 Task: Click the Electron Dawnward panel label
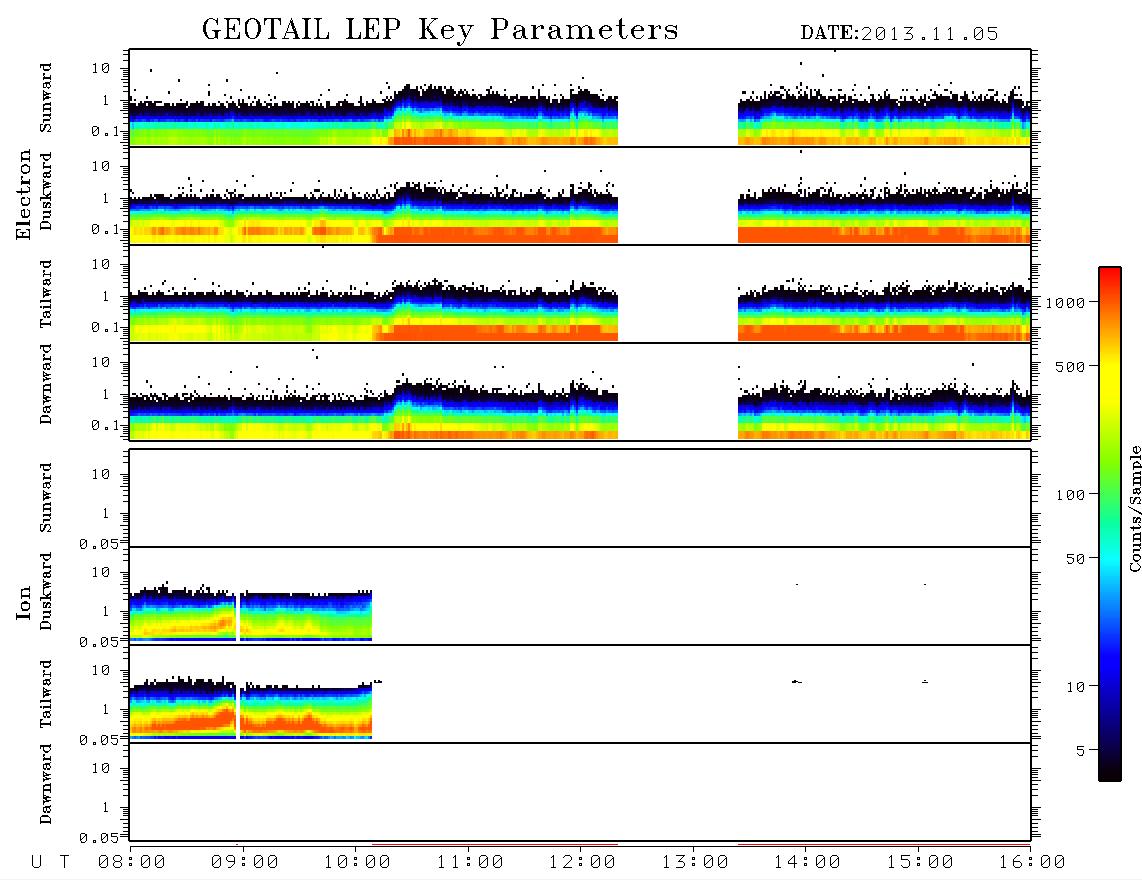(x=46, y=384)
